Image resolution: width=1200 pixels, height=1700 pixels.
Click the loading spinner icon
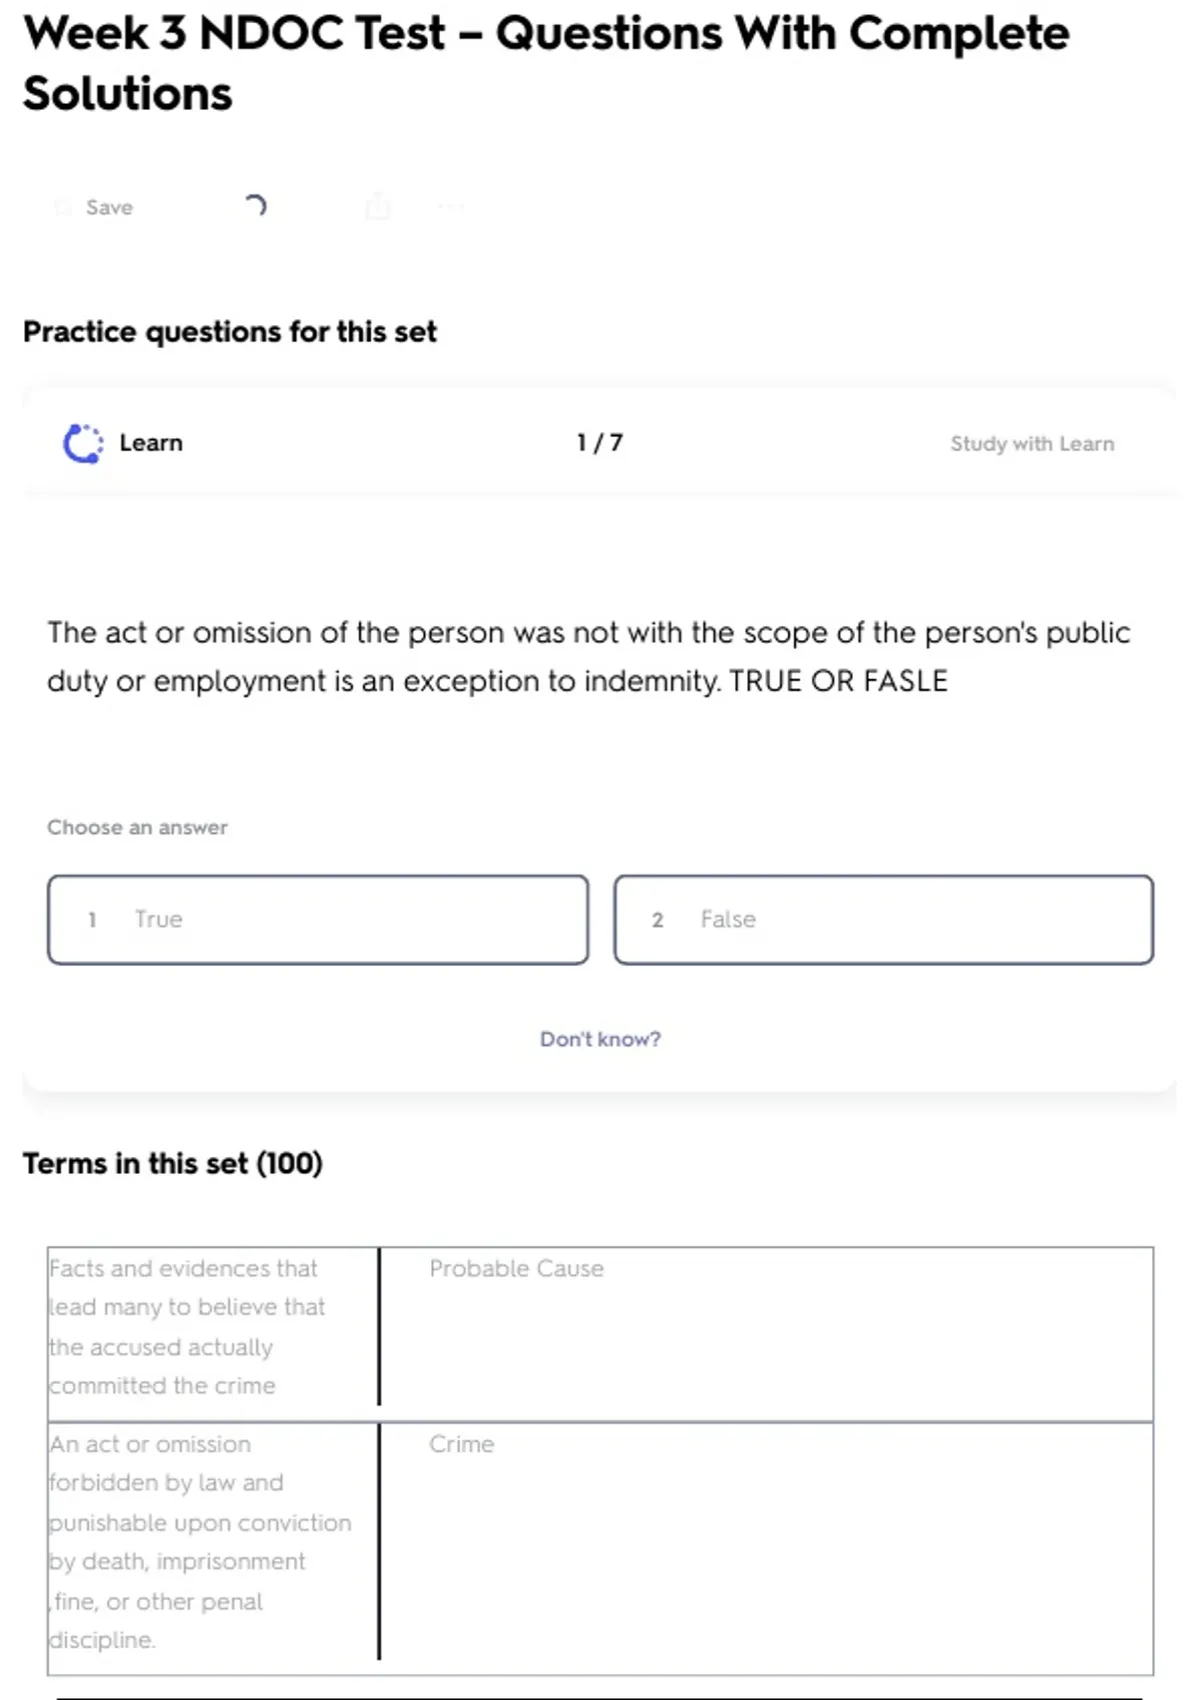click(x=256, y=206)
